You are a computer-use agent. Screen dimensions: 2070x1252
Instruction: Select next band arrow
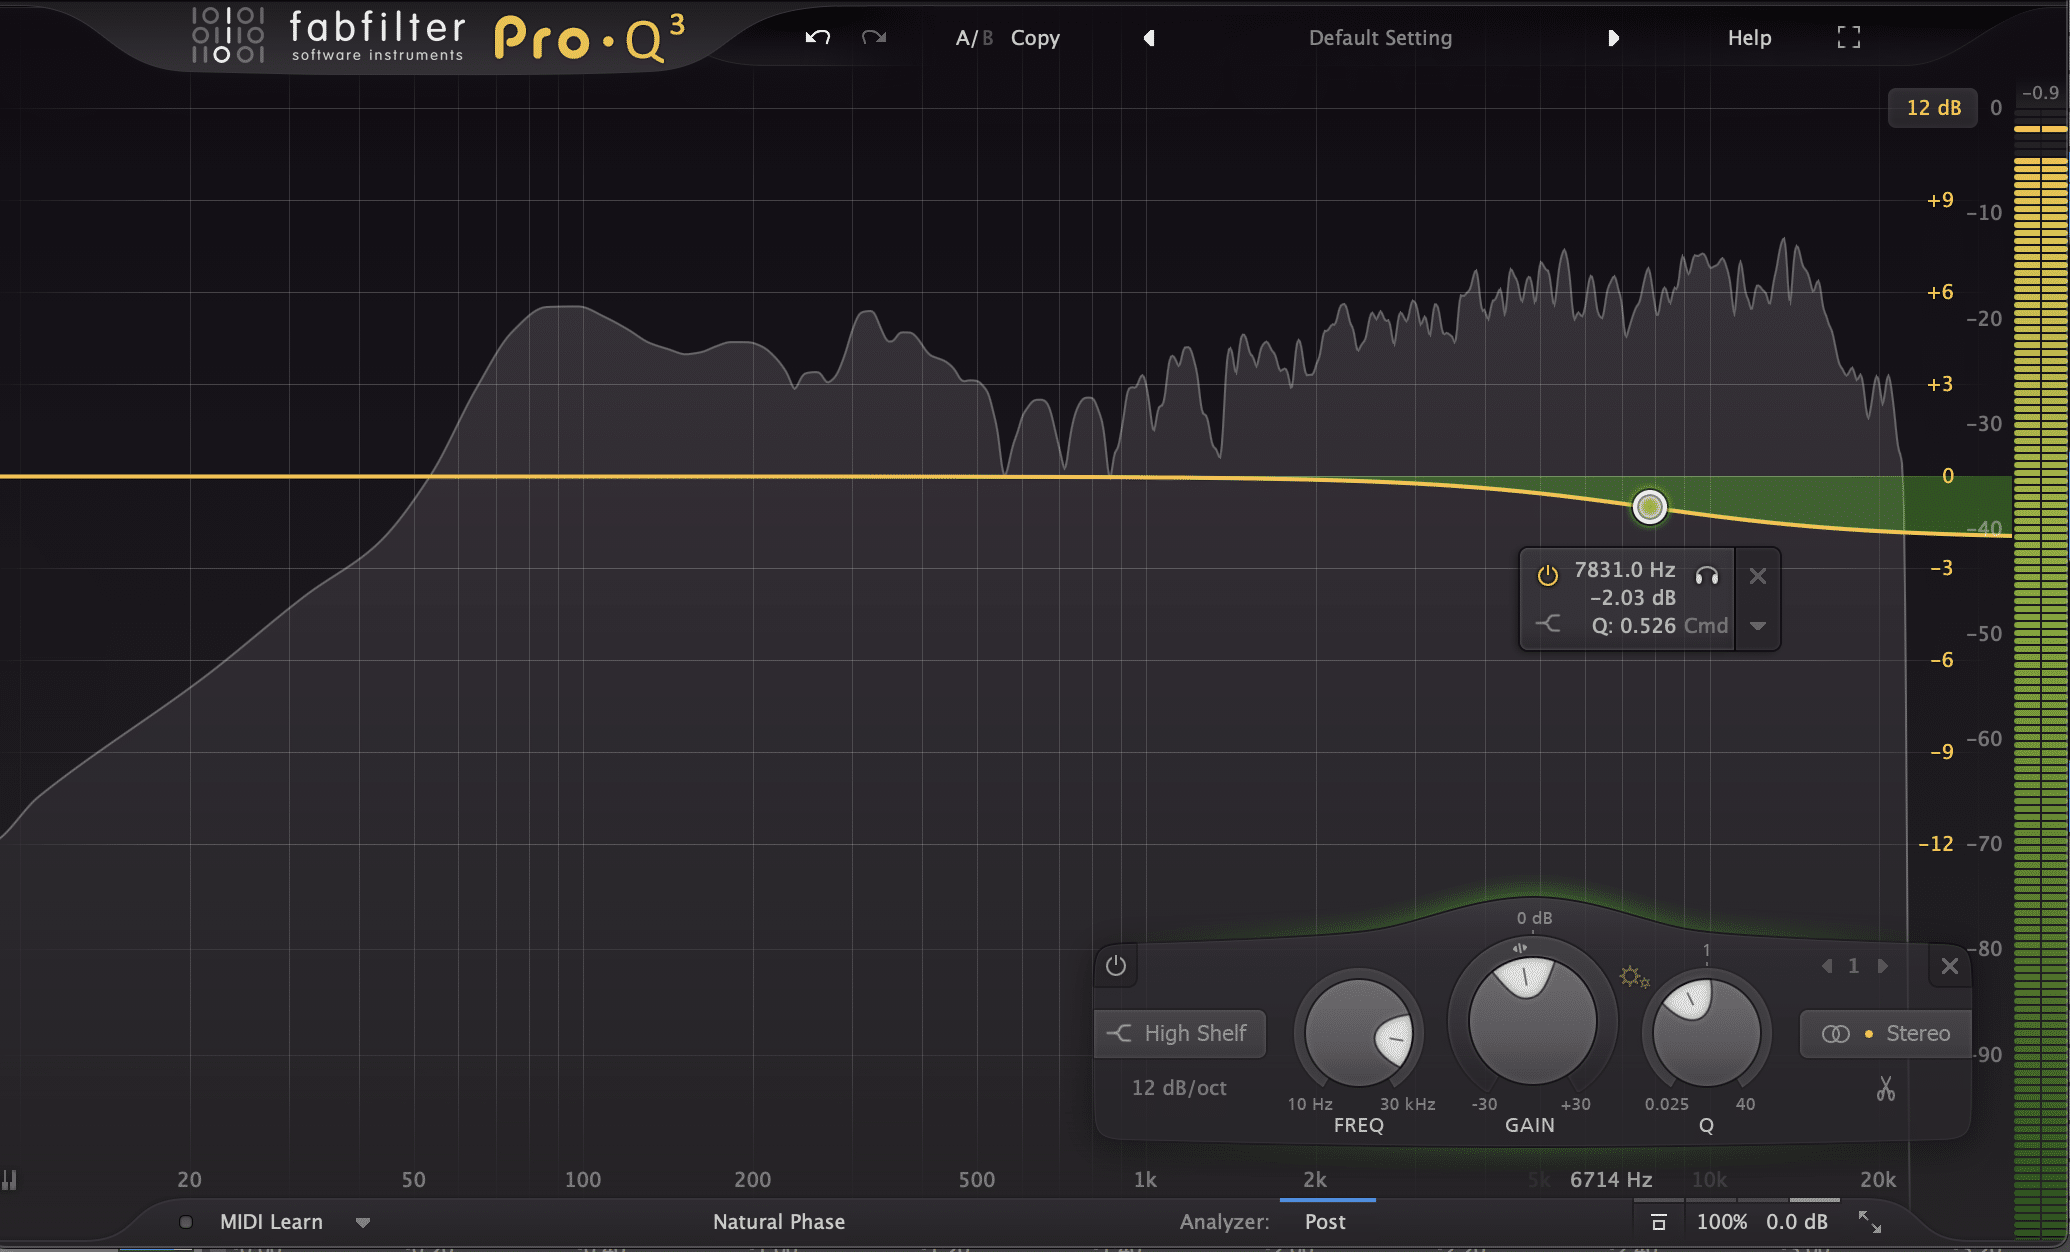click(x=1883, y=966)
